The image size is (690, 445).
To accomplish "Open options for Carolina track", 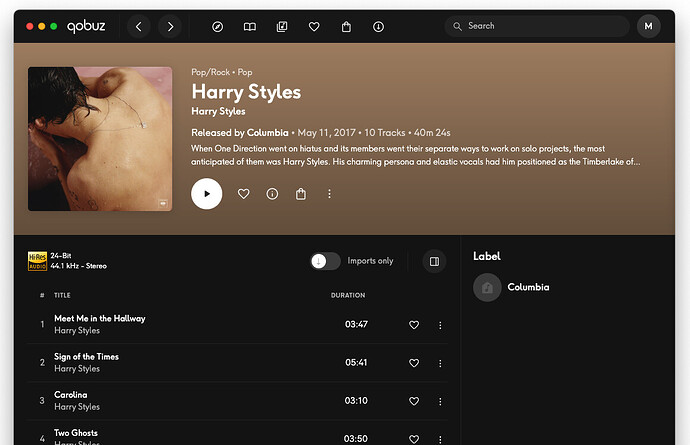I will click(x=440, y=401).
